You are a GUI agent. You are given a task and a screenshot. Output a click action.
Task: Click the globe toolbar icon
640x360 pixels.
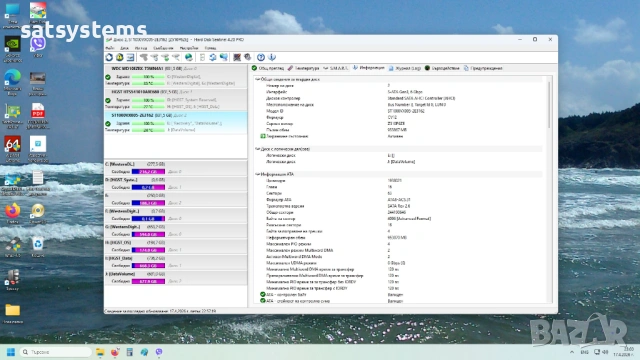[189, 57]
